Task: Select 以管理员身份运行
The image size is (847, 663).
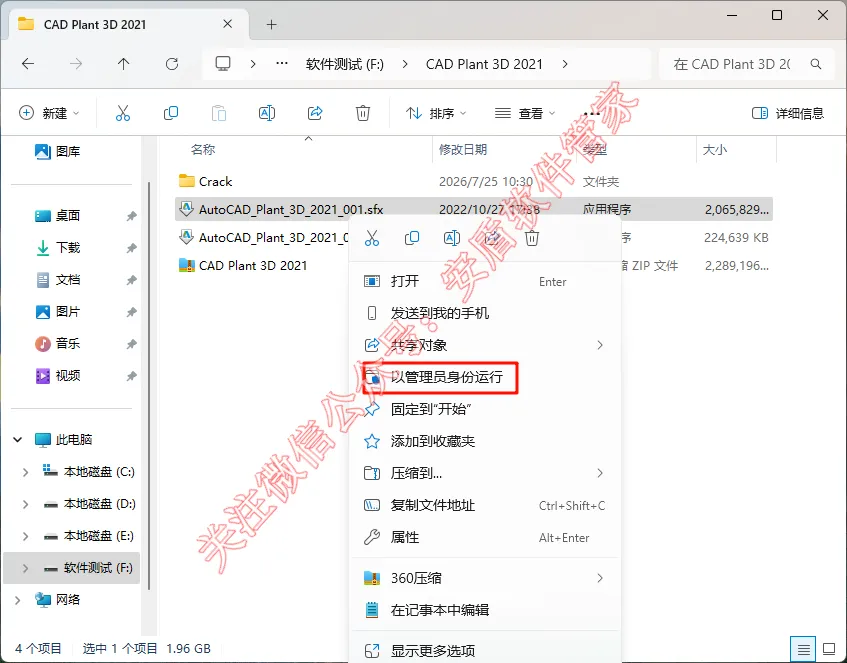Action: tap(485, 377)
